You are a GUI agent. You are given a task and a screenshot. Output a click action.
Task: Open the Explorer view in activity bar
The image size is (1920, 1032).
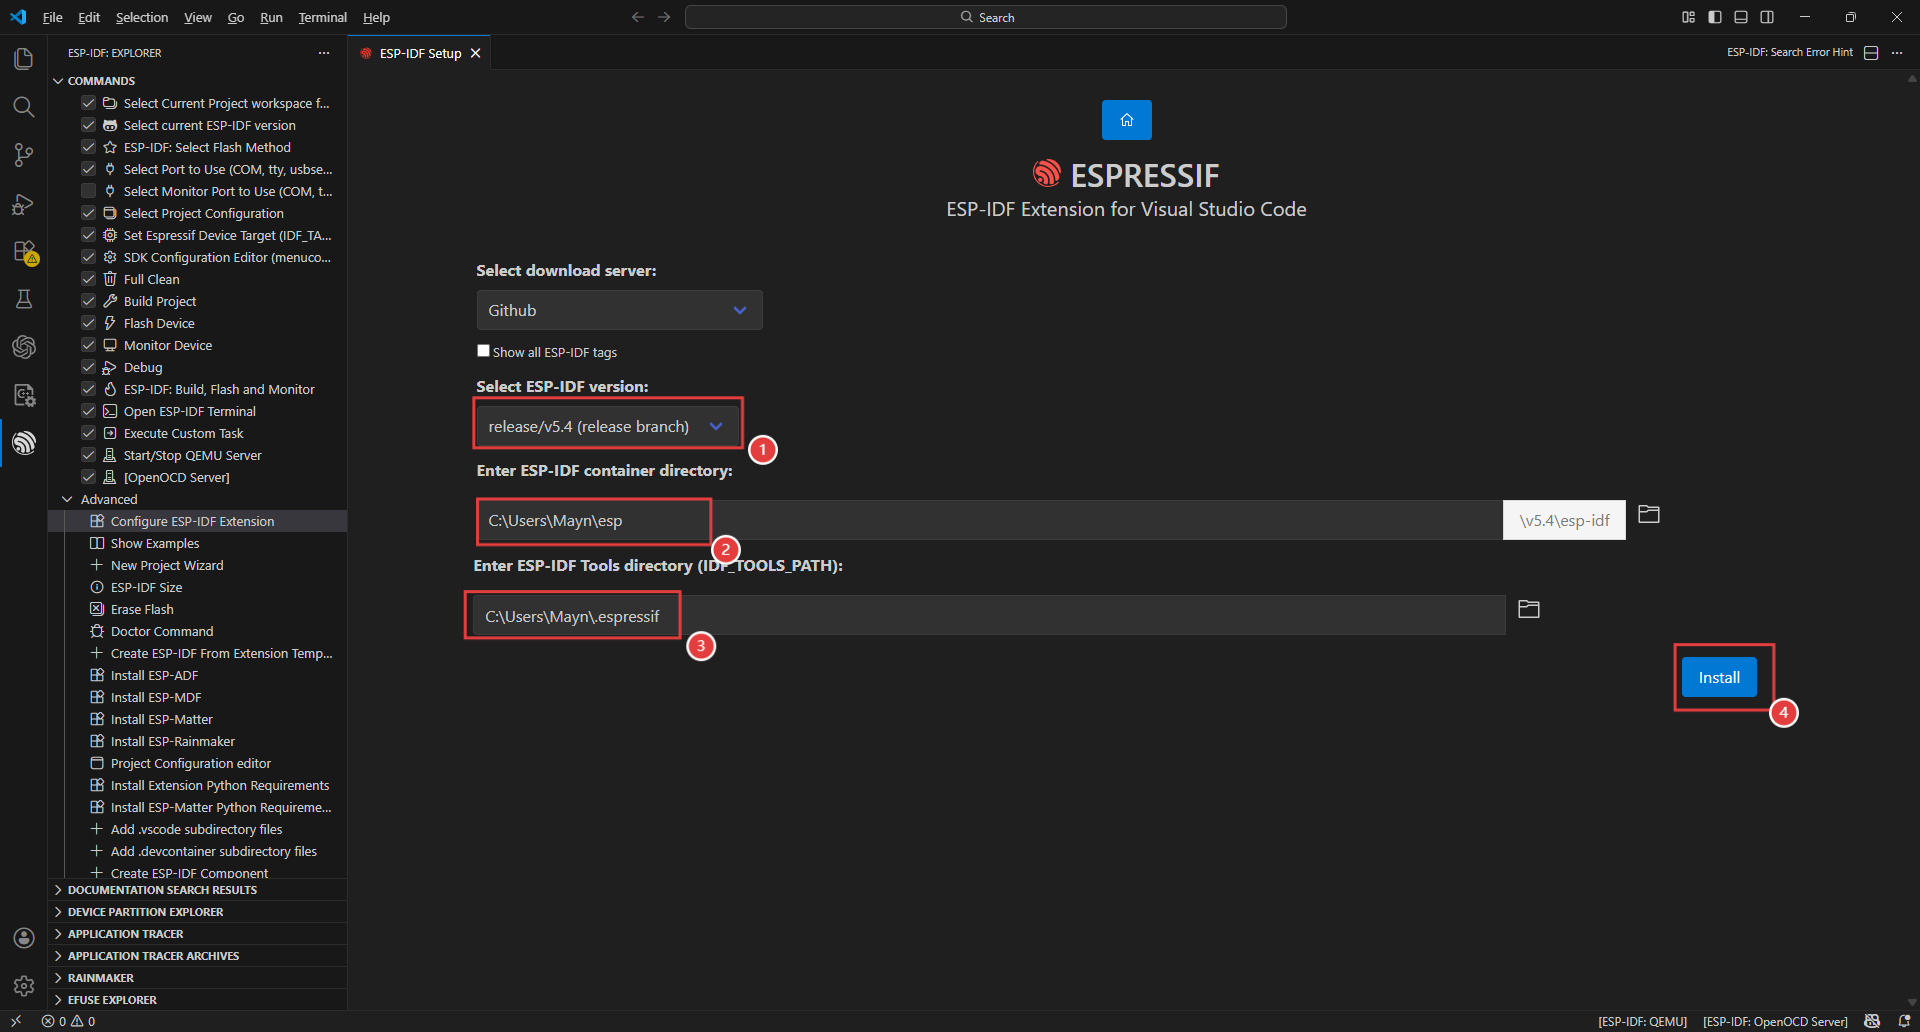[x=24, y=59]
